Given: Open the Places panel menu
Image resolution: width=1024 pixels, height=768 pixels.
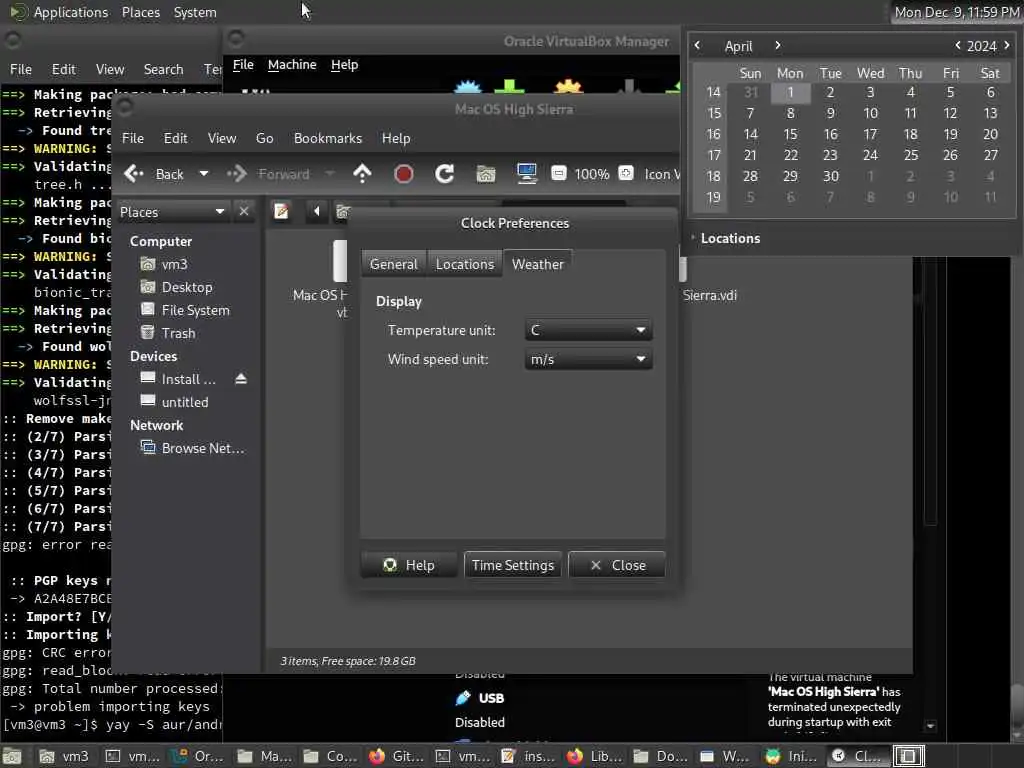Looking at the screenshot, I should click(x=140, y=12).
